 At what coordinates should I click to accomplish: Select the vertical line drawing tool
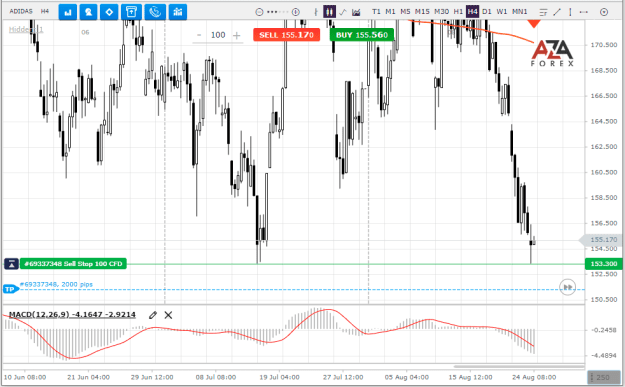click(x=570, y=12)
